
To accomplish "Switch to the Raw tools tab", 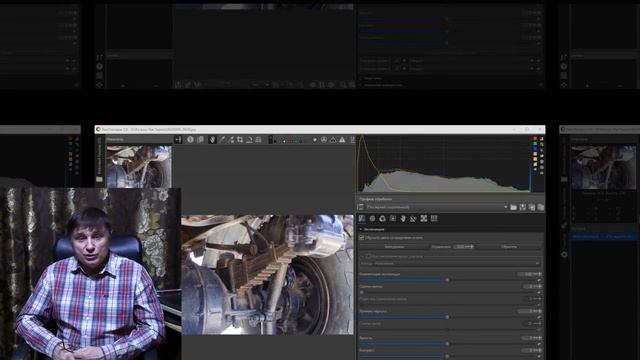I will [424, 219].
